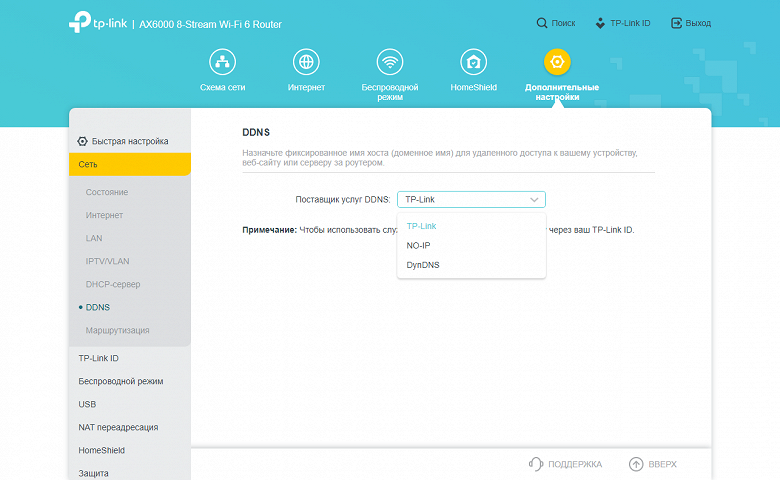Image resolution: width=780 pixels, height=480 pixels.
Task: Collapse the Сеть sidebar section
Action: pos(130,164)
